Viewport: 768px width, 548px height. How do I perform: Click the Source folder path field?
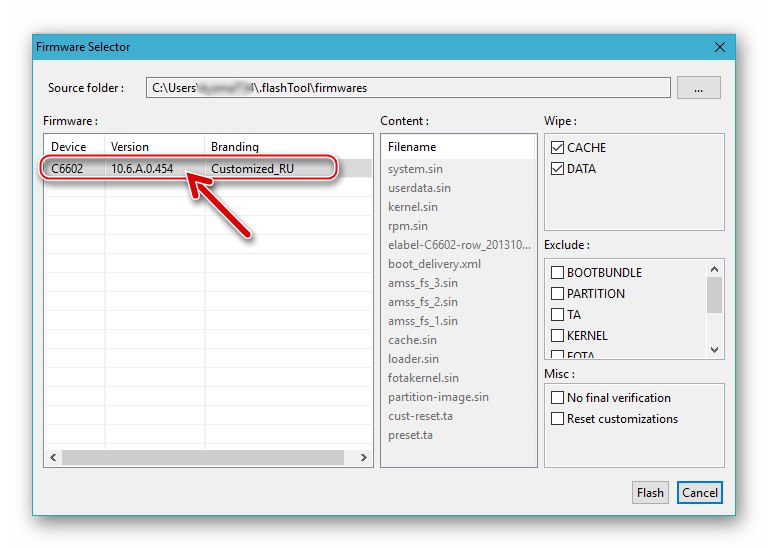tap(408, 88)
